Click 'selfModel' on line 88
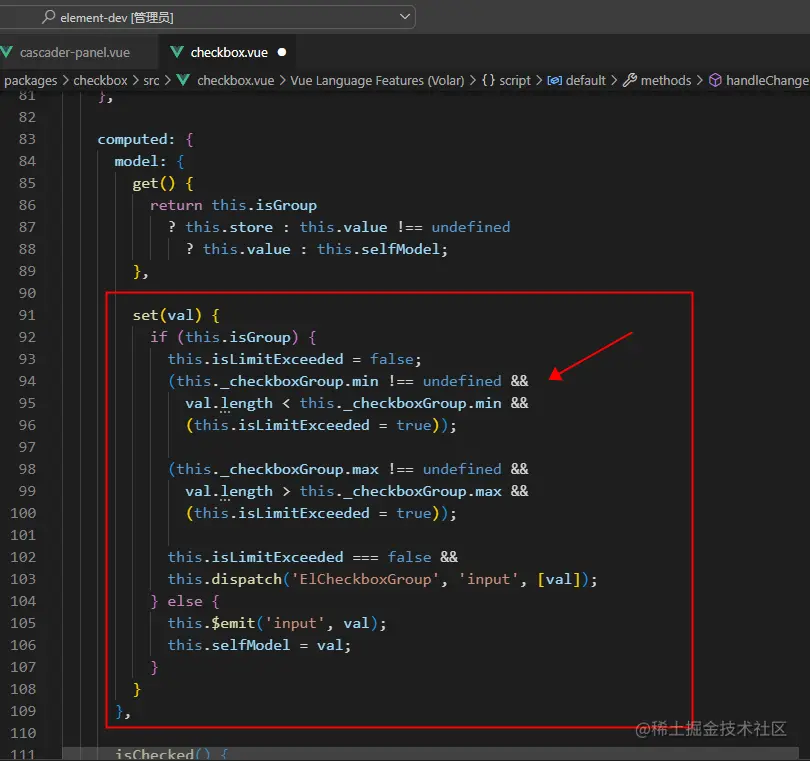 coord(400,249)
